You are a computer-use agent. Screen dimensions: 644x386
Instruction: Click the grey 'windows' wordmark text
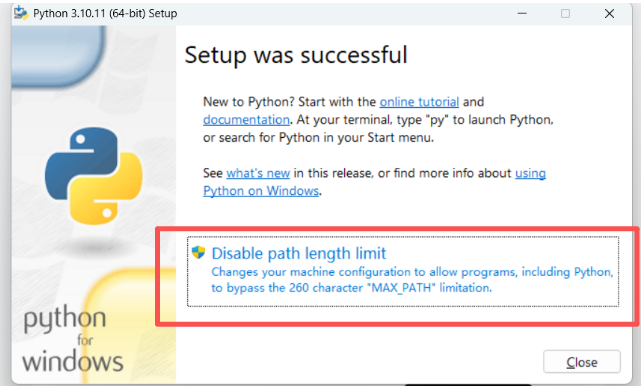pos(73,362)
